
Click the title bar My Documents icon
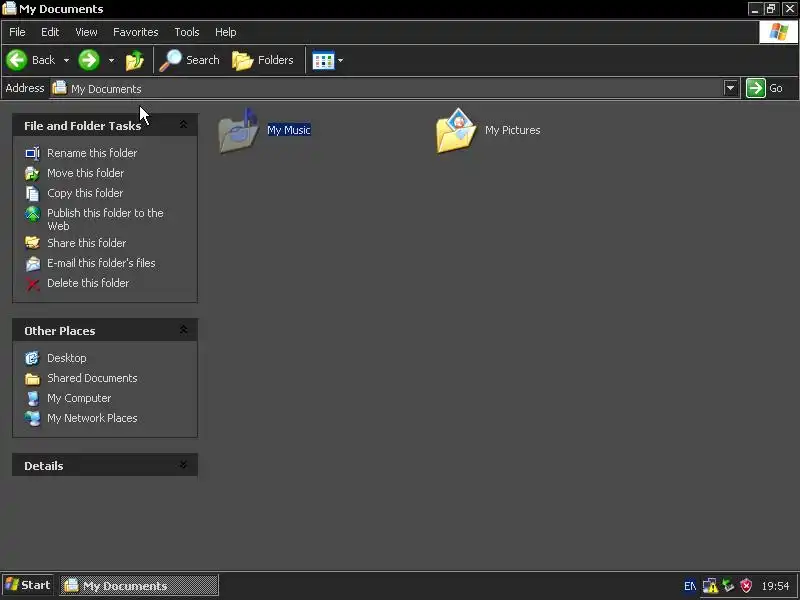(x=9, y=9)
